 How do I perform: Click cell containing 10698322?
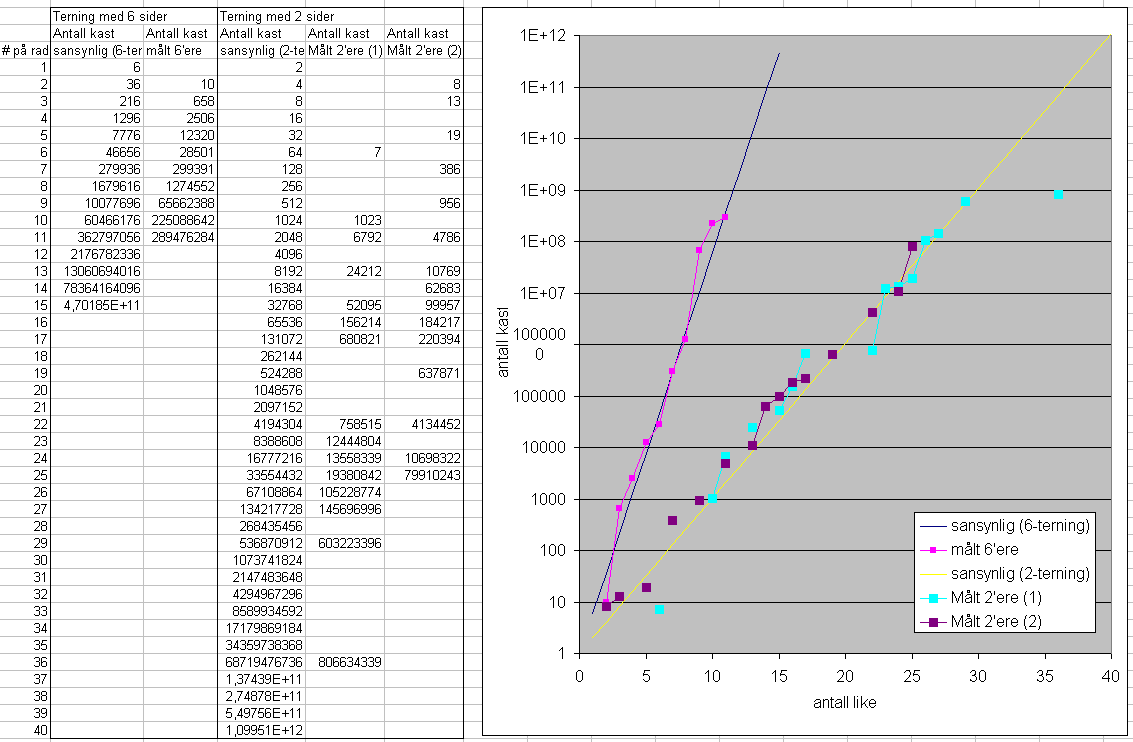(x=423, y=458)
